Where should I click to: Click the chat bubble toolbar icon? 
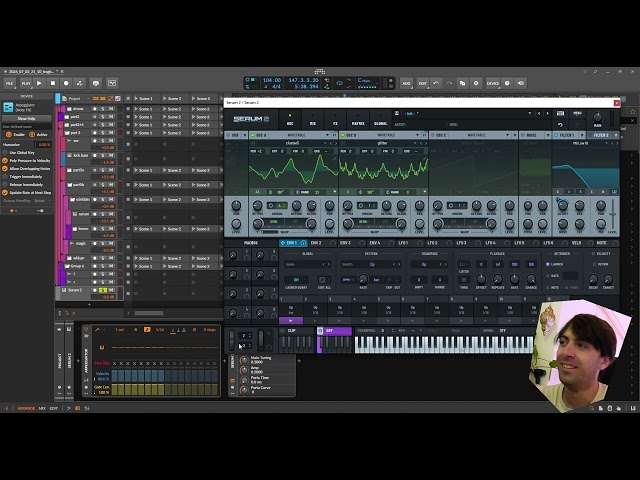96,83
